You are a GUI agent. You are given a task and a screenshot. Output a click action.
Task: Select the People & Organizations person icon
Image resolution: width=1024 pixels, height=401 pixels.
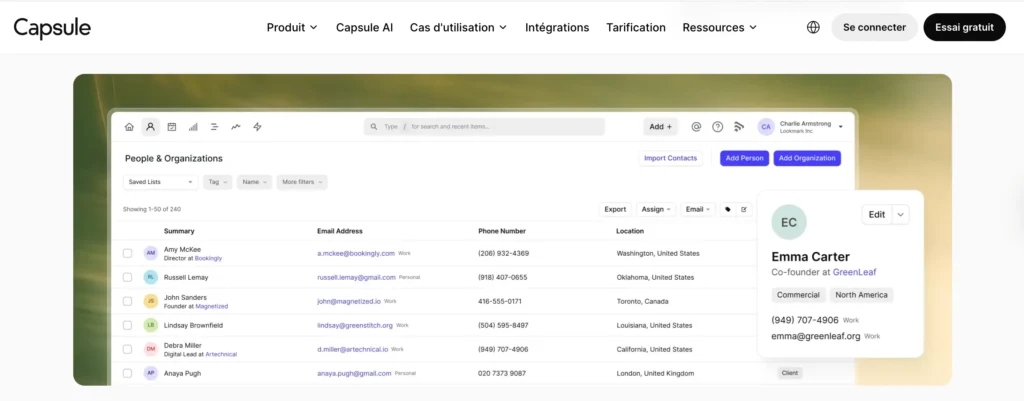click(150, 127)
